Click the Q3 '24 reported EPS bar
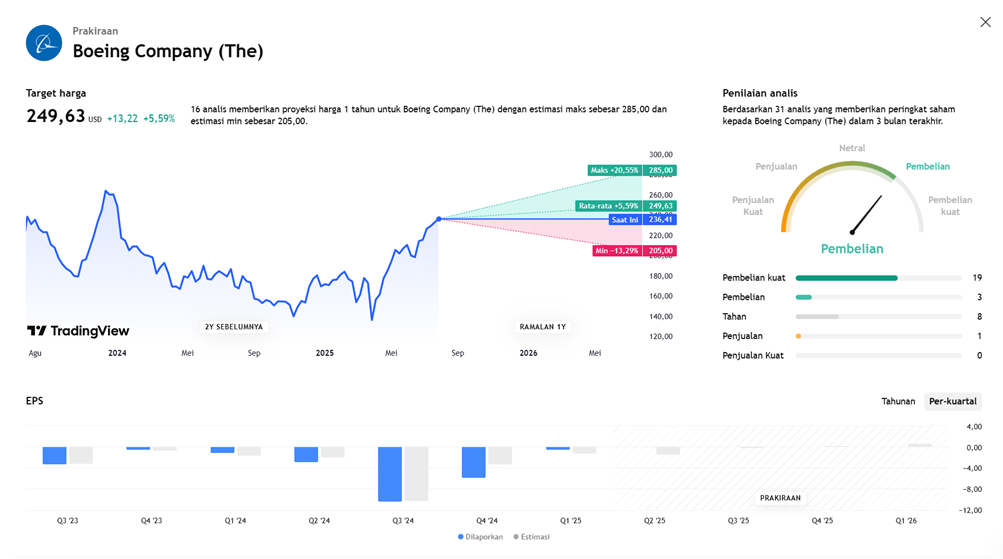Image resolution: width=1003 pixels, height=559 pixels. click(x=390, y=474)
